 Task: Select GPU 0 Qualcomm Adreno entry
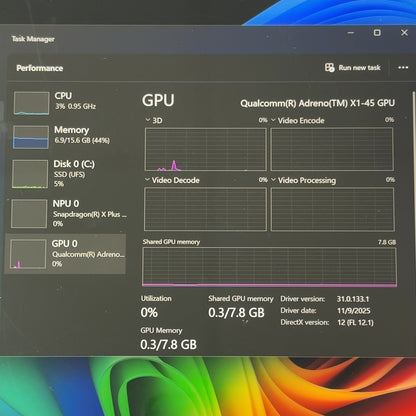65,254
